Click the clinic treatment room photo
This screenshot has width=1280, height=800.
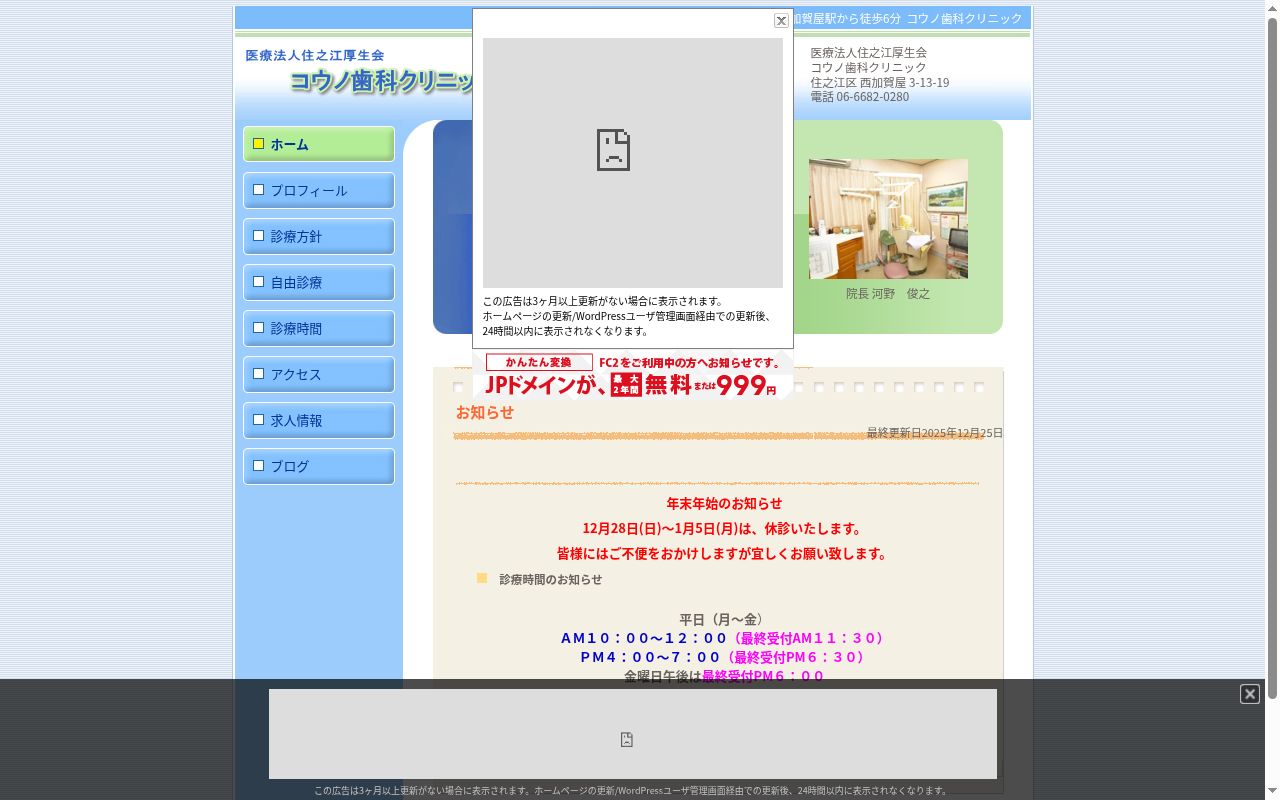888,218
